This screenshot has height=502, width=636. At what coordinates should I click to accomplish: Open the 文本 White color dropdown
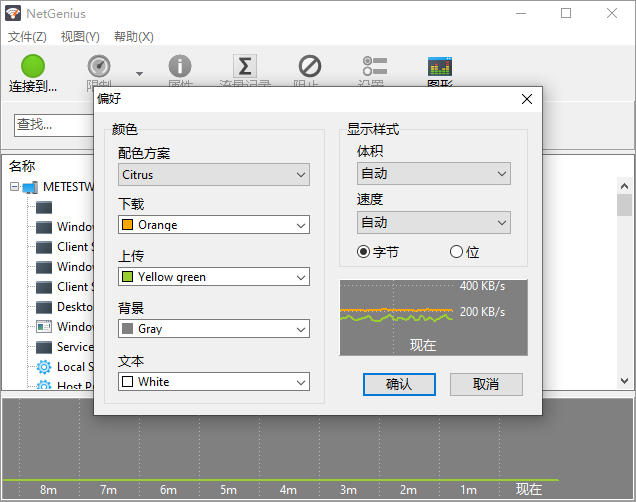pyautogui.click(x=214, y=382)
